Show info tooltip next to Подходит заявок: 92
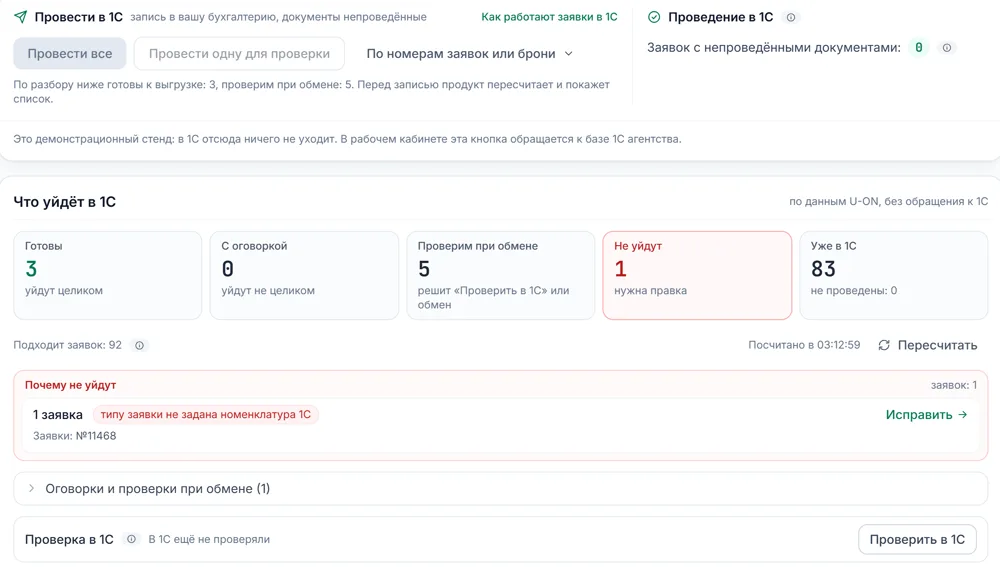Image resolution: width=1000 pixels, height=567 pixels. pyautogui.click(x=139, y=345)
